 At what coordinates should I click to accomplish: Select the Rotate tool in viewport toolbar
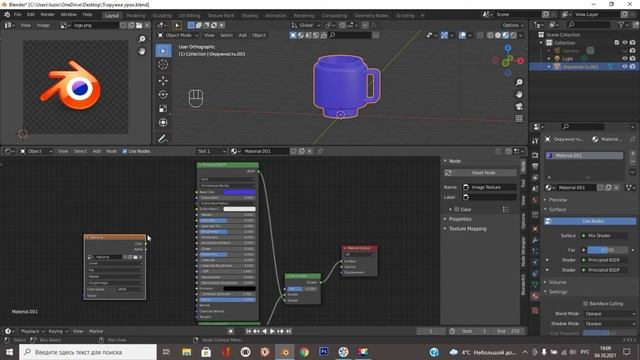click(163, 94)
